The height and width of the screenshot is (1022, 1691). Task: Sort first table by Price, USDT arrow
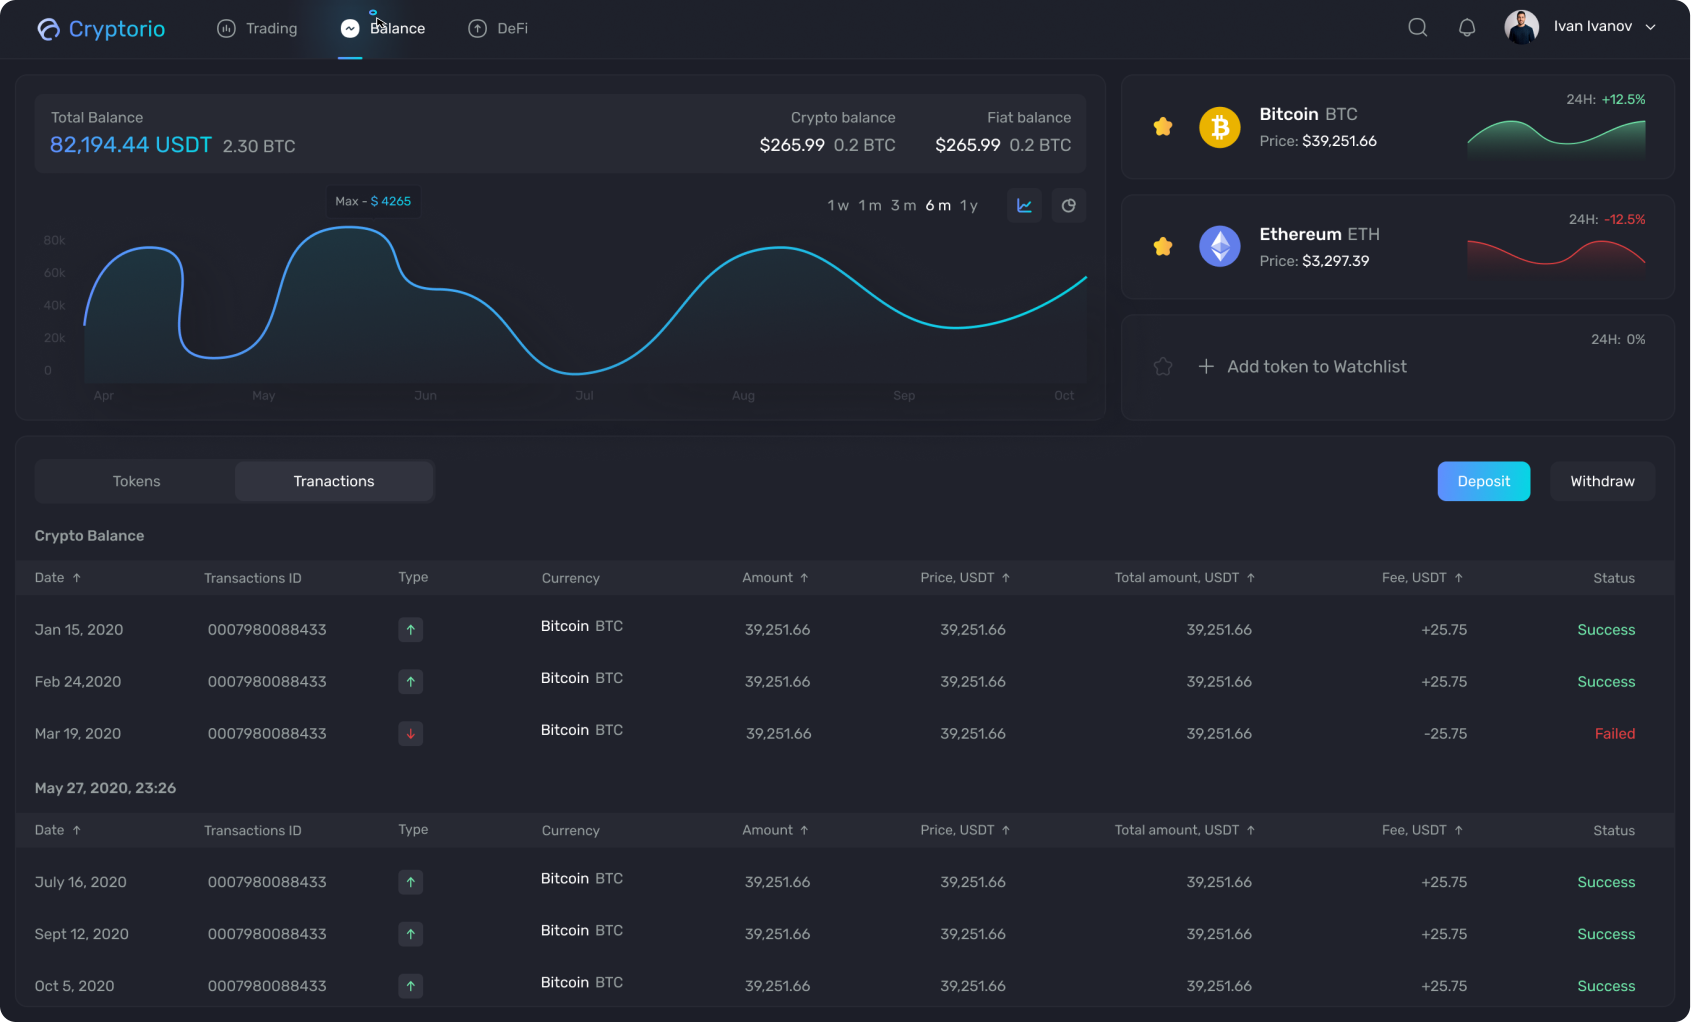tap(1006, 578)
